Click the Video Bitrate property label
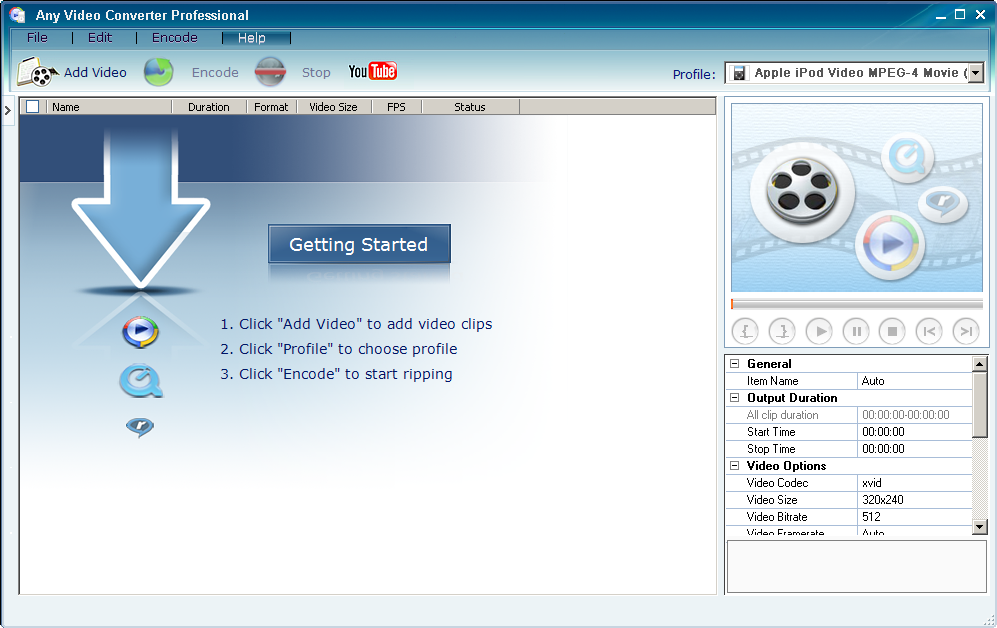The image size is (997, 628). click(777, 517)
